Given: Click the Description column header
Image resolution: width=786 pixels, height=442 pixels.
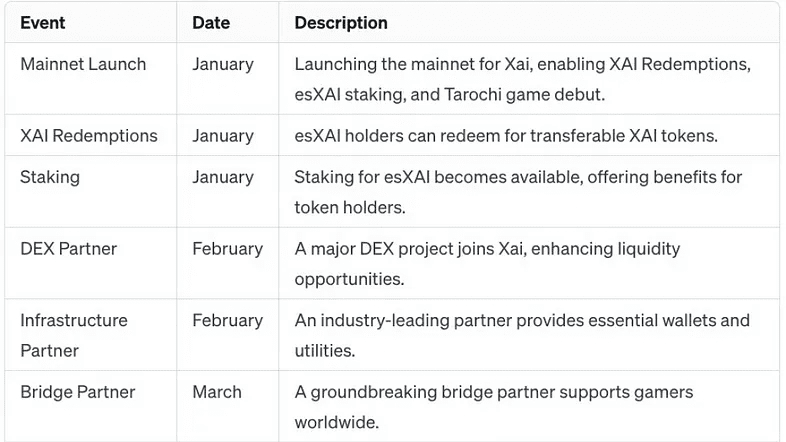Looking at the screenshot, I should click(341, 23).
